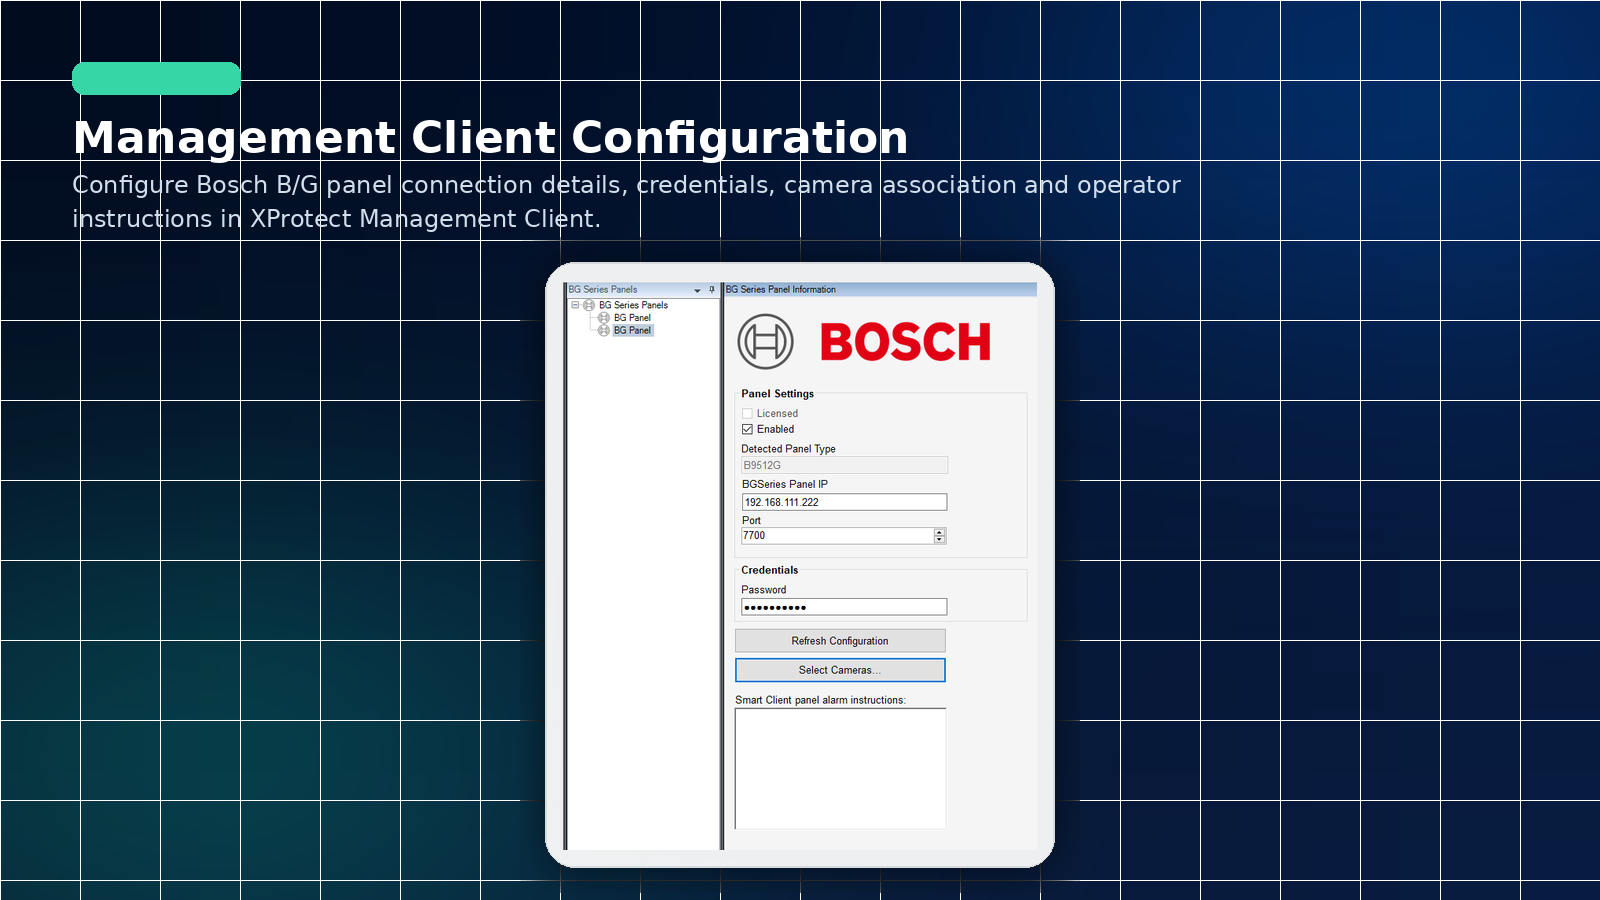The width and height of the screenshot is (1600, 900).
Task: Click the BOSCH red wordmark
Action: pyautogui.click(x=905, y=342)
